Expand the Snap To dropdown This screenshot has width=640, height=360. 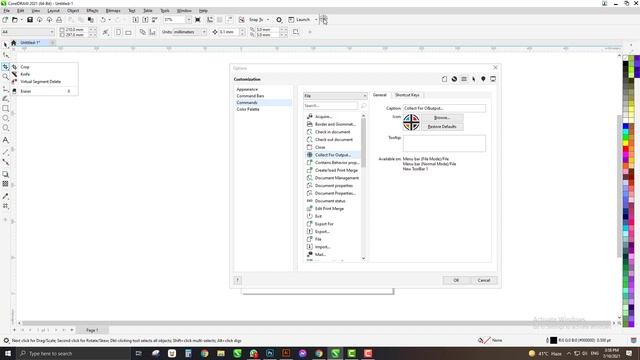268,20
